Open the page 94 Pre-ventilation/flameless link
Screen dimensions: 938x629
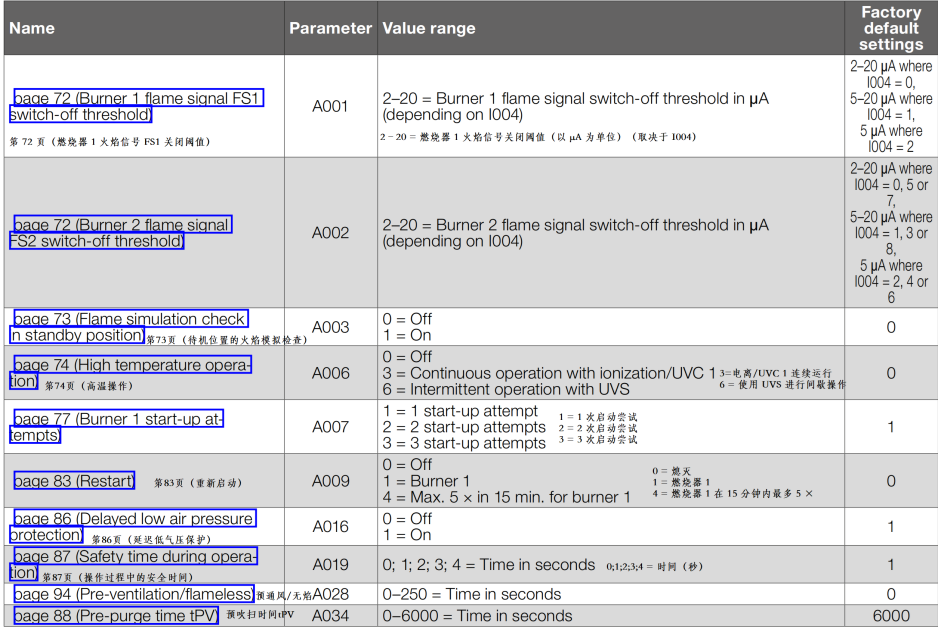point(133,594)
